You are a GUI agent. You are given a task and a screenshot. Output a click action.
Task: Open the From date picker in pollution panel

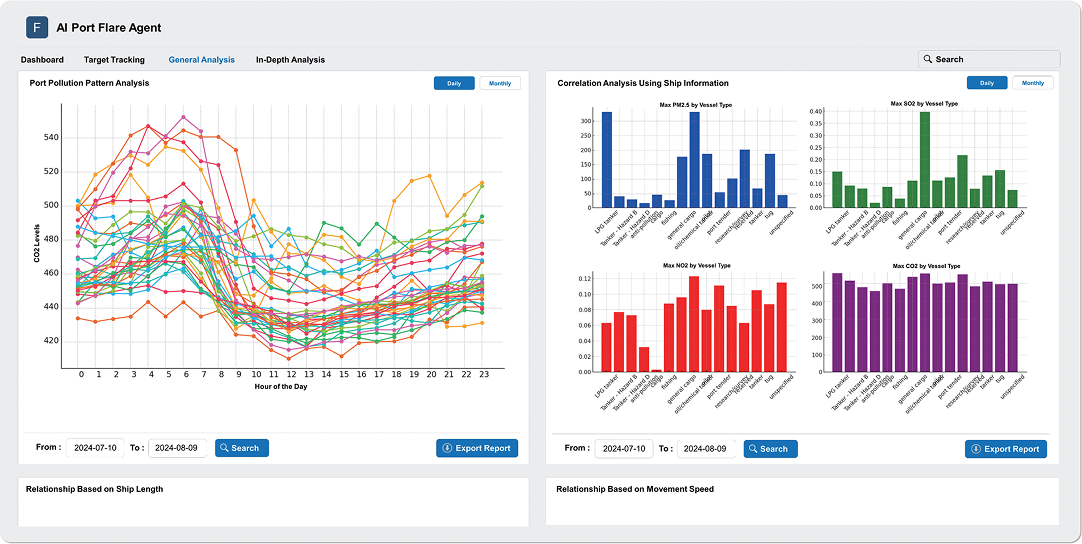click(95, 448)
